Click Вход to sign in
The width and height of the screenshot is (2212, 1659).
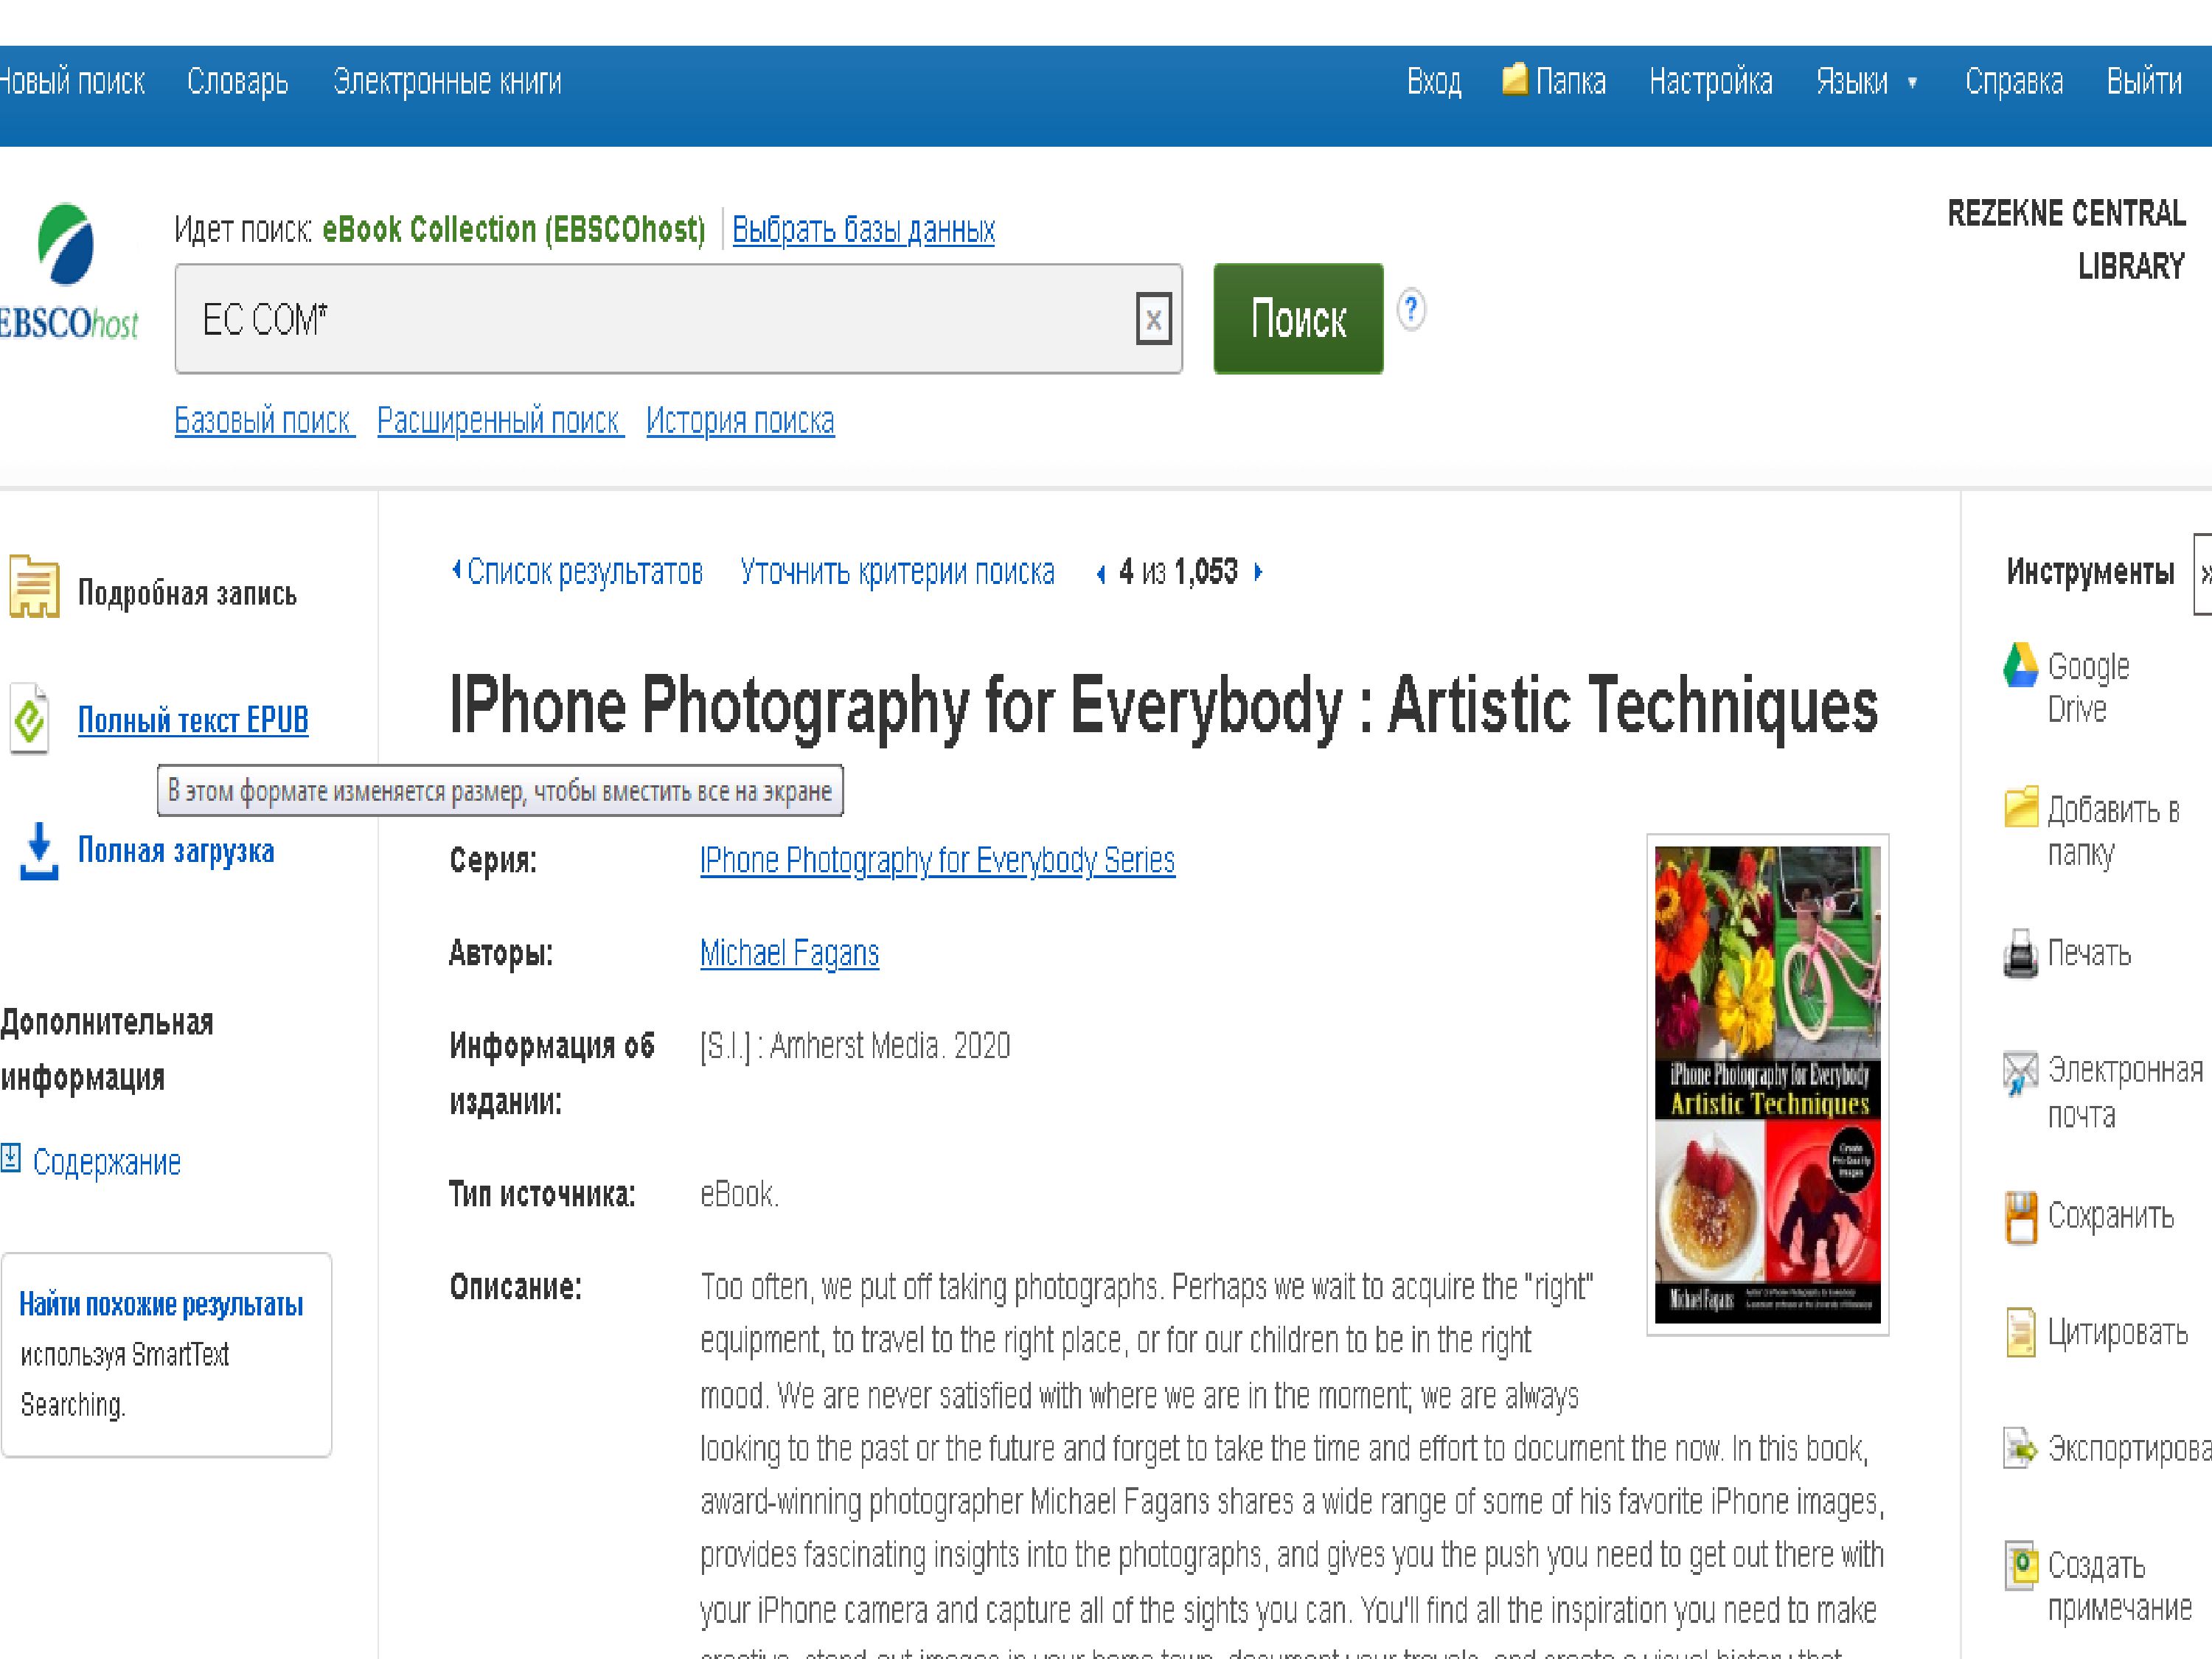point(1434,81)
